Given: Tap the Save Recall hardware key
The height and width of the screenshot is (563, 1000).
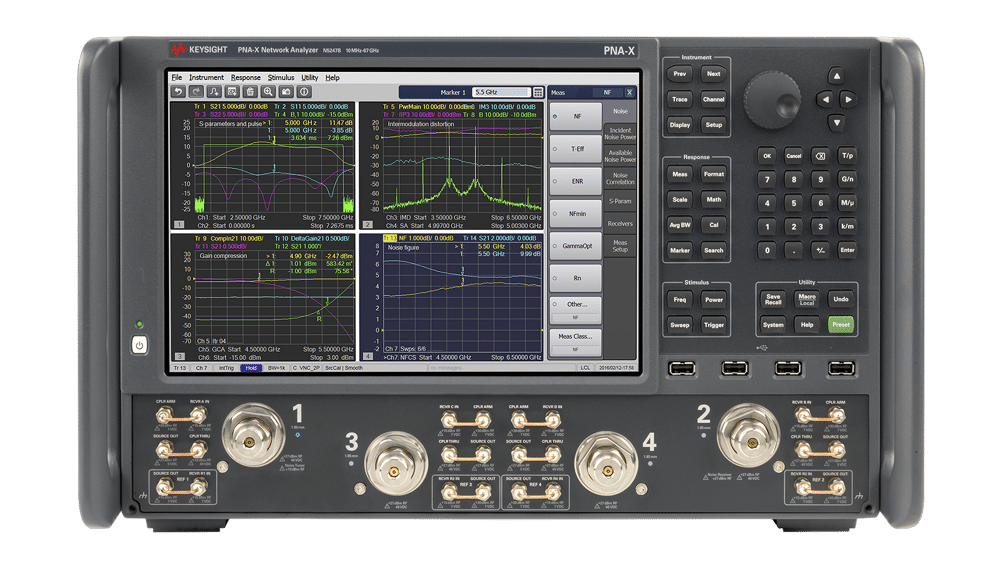Looking at the screenshot, I should [x=773, y=299].
